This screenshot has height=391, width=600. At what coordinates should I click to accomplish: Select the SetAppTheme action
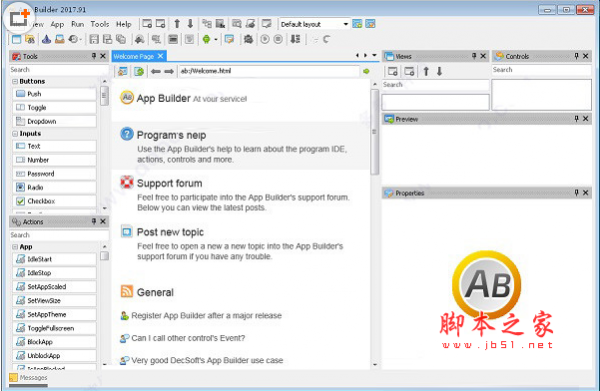pos(54,314)
